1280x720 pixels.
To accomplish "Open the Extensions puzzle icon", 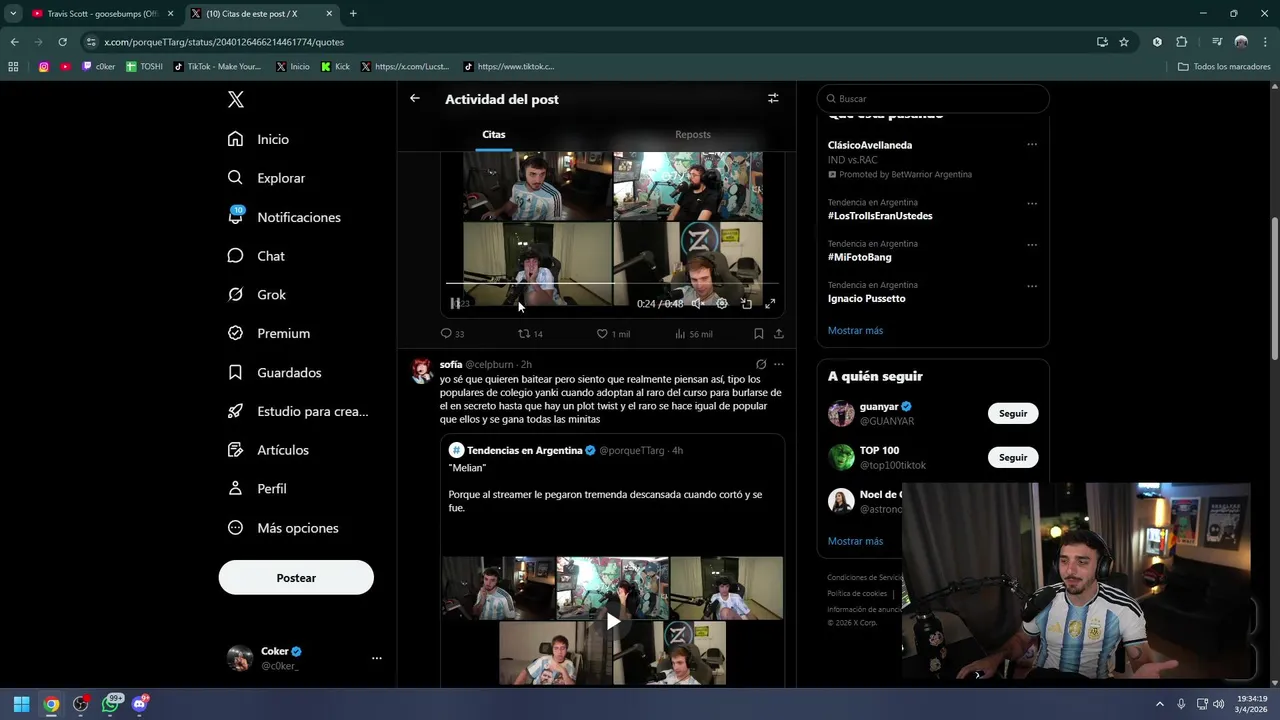I will [x=1182, y=42].
